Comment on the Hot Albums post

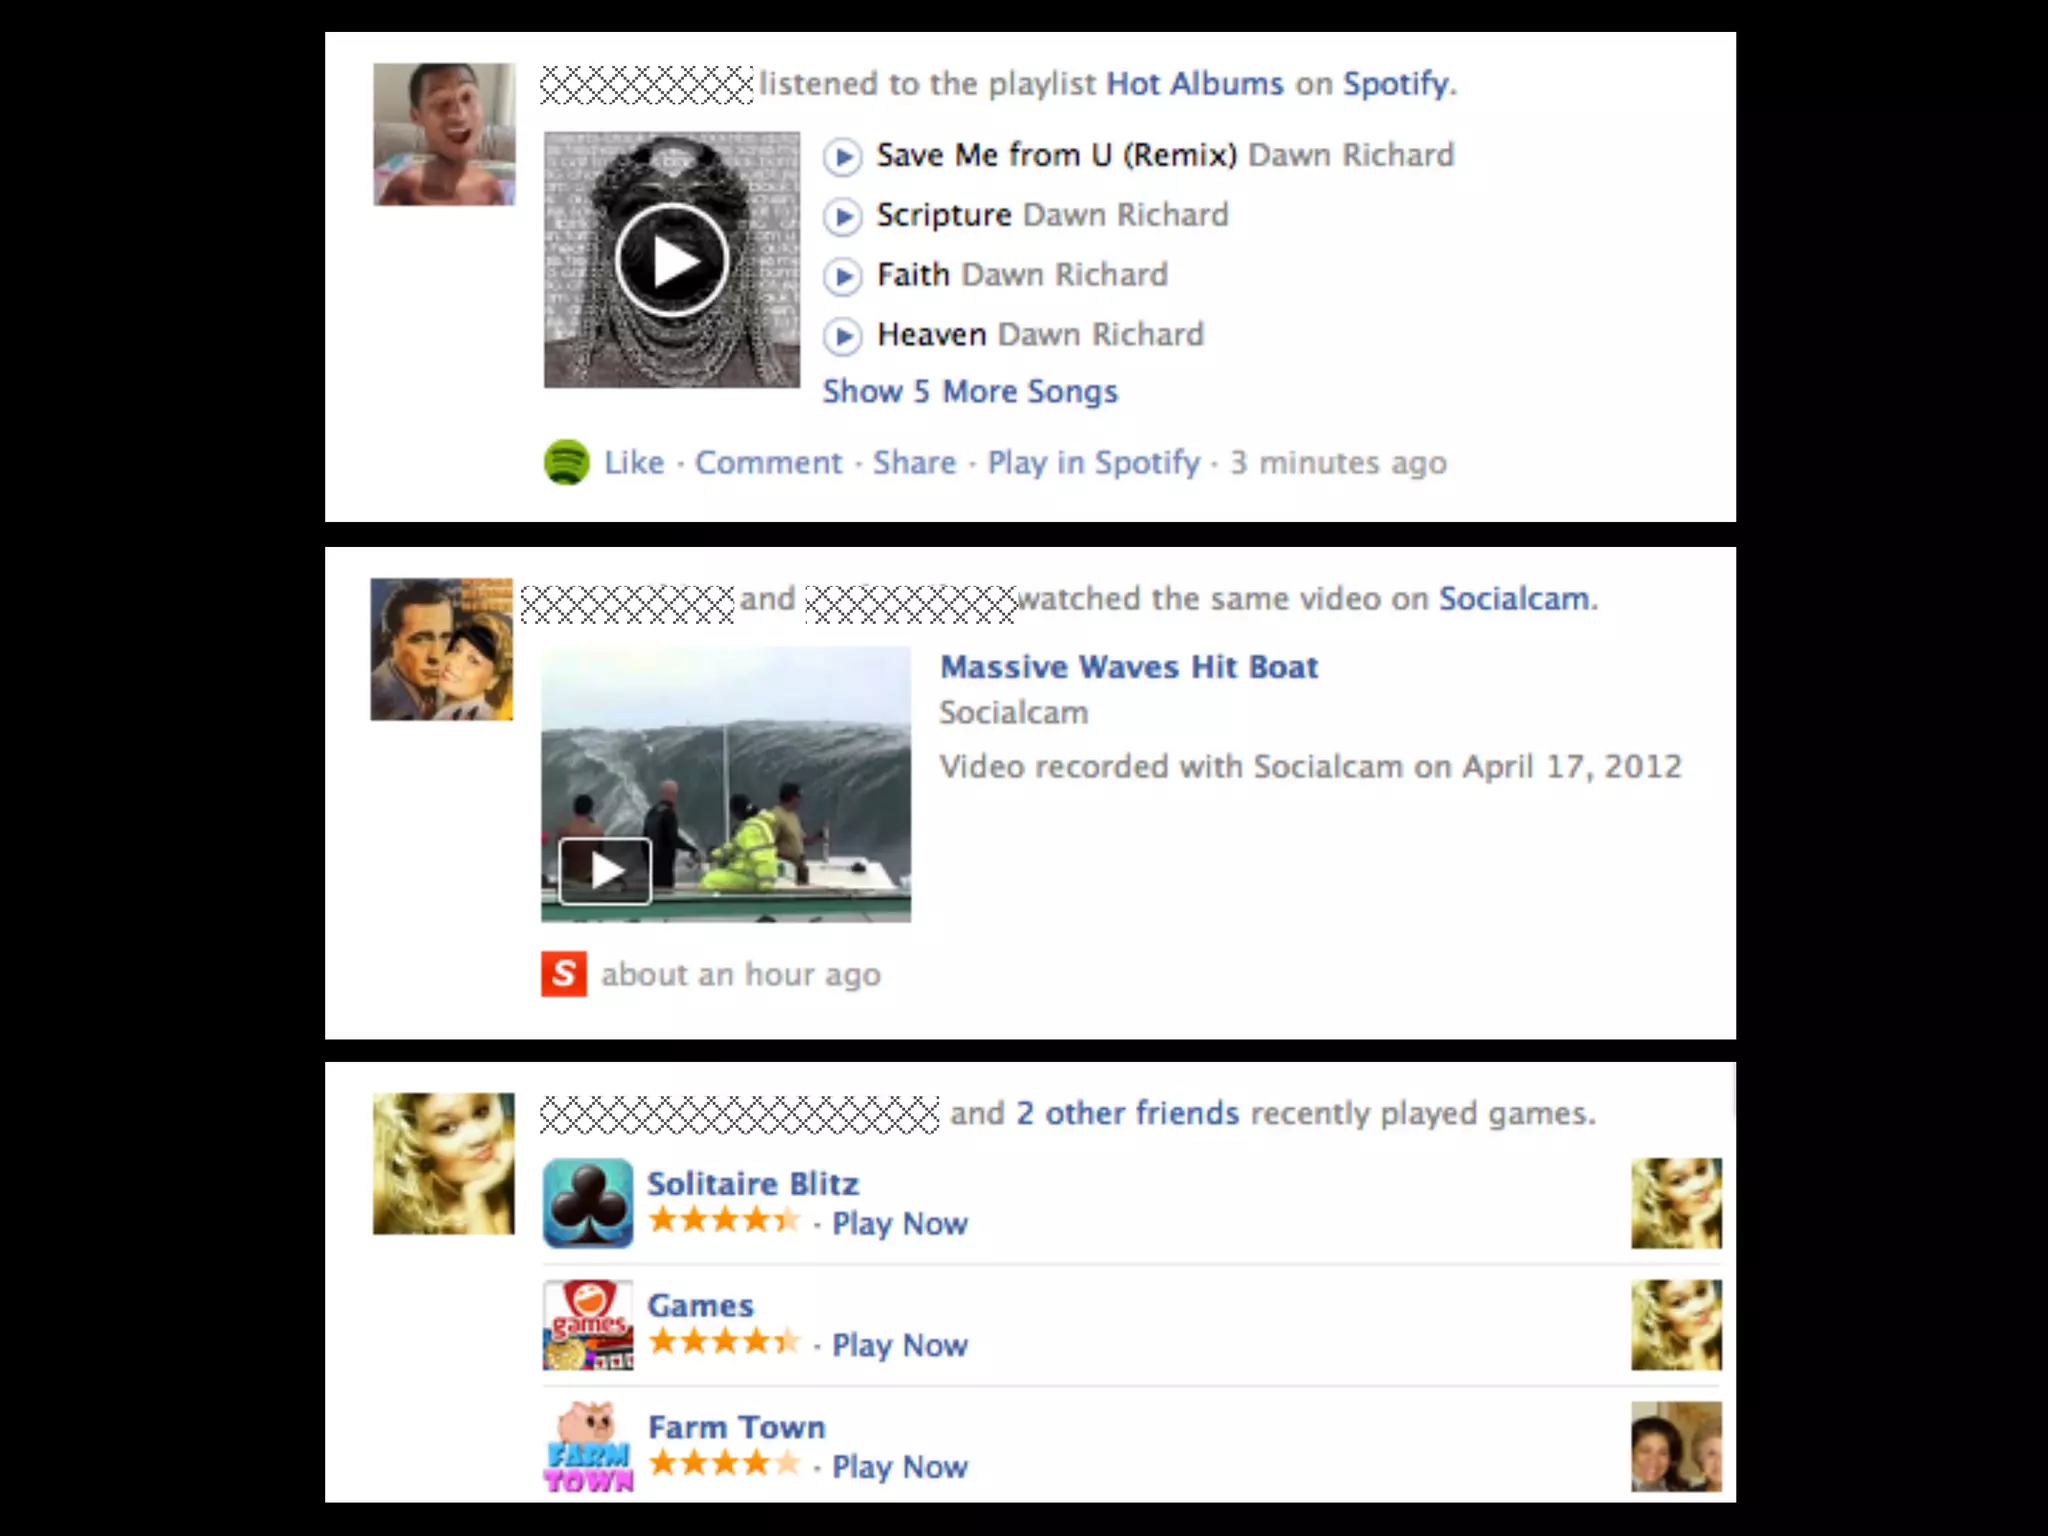point(768,463)
